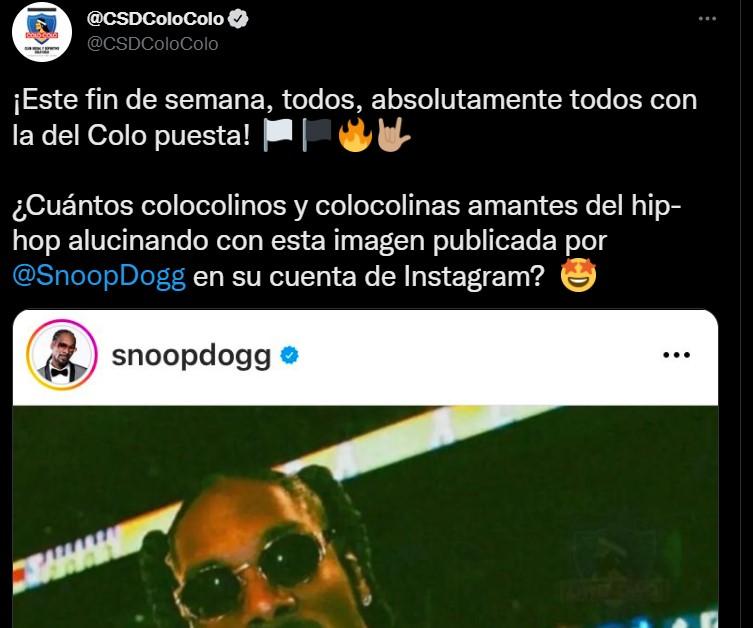The image size is (753, 628).
Task: Open the embedded Snoop Dogg photo
Action: point(365,517)
